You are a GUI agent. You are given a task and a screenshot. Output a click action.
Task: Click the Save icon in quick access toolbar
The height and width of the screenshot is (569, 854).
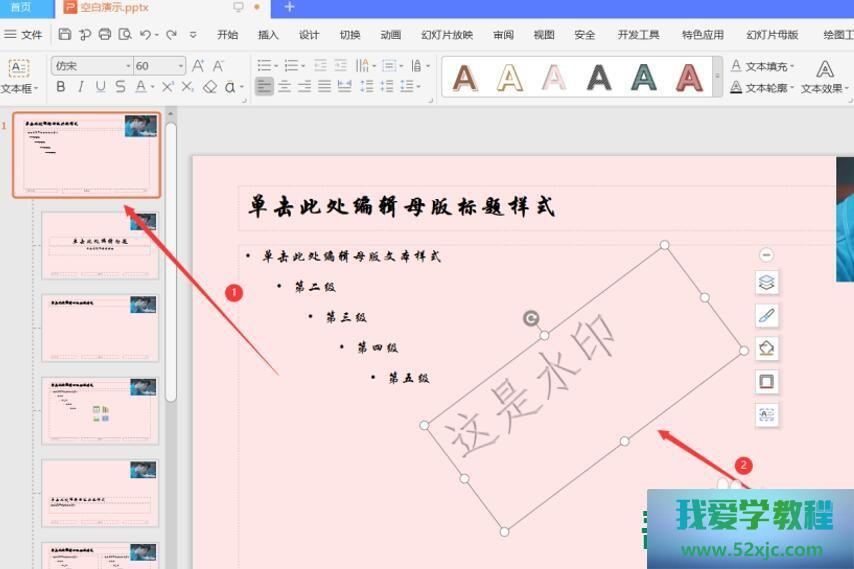pyautogui.click(x=65, y=34)
